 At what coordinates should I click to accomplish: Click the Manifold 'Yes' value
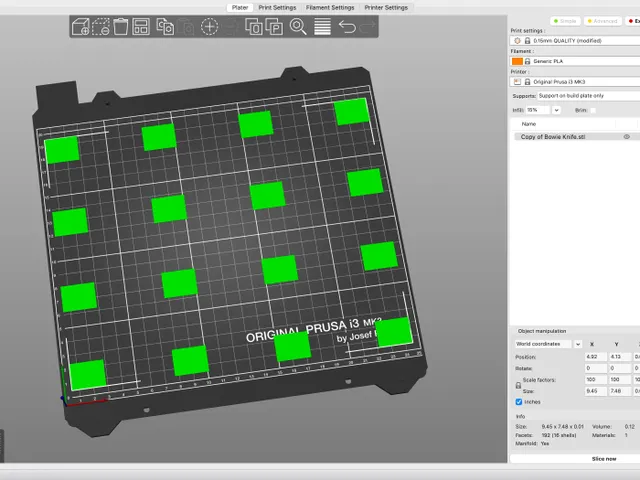[545, 444]
